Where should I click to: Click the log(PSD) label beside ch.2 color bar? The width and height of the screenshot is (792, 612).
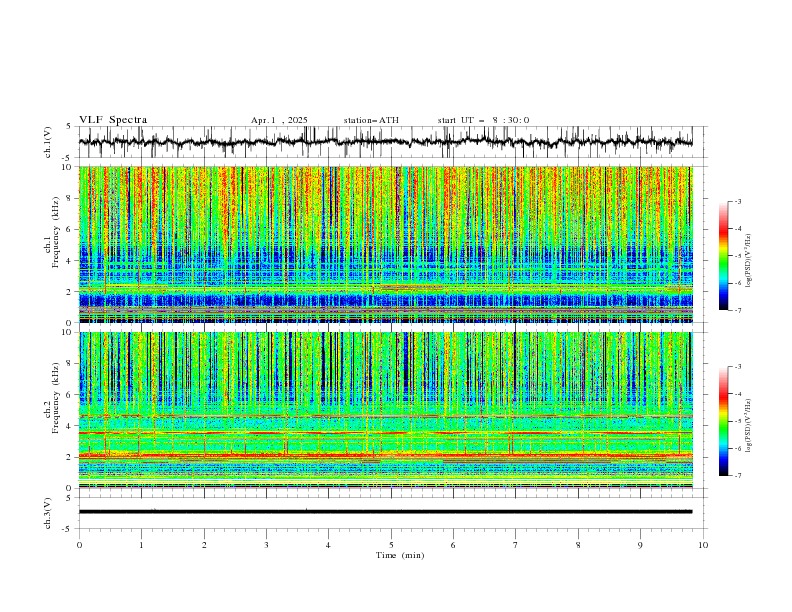[749, 426]
